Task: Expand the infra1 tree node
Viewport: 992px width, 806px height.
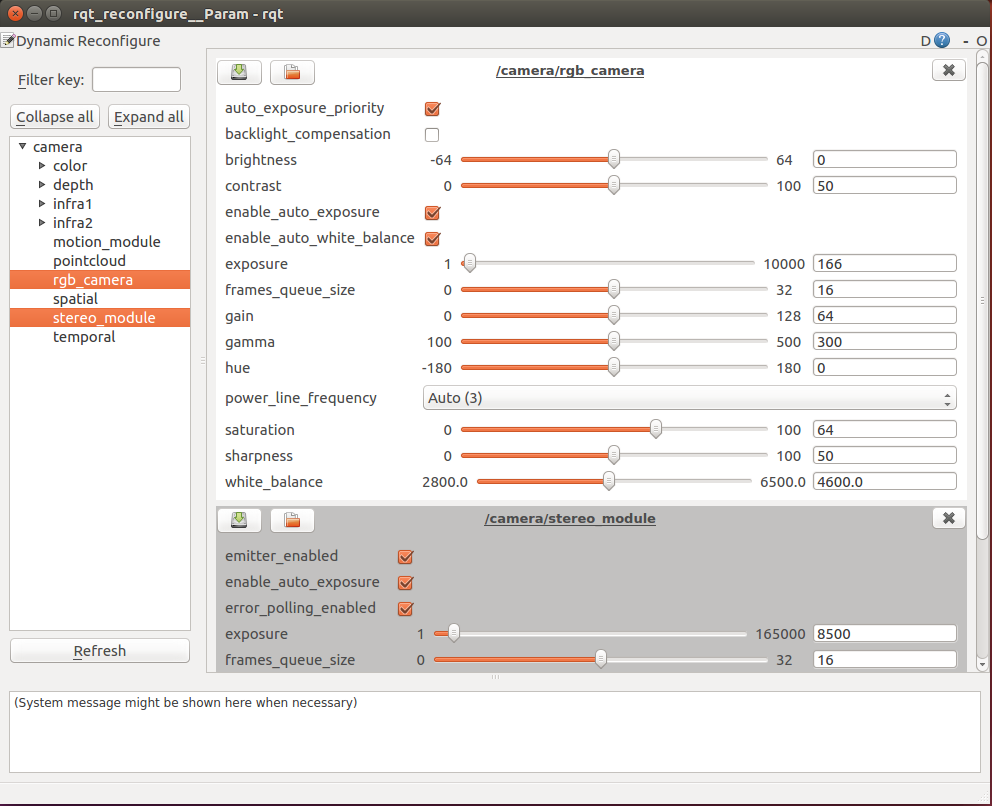Action: point(42,204)
